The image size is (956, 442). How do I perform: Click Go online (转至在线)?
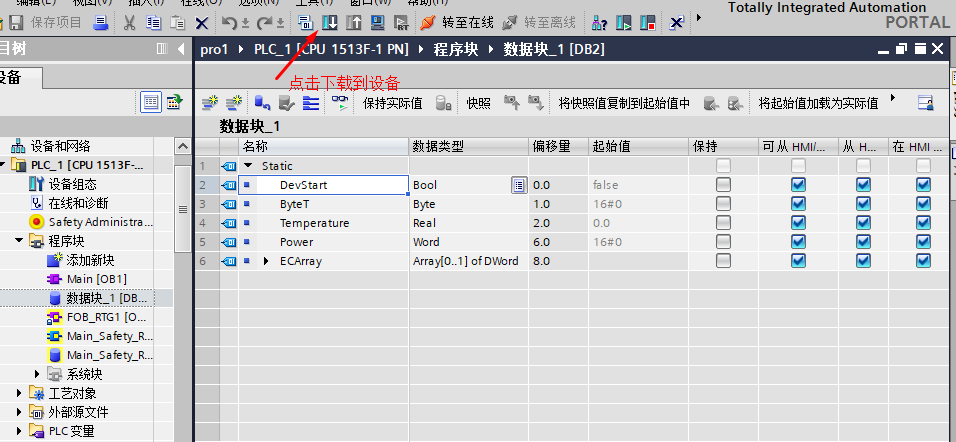click(456, 22)
